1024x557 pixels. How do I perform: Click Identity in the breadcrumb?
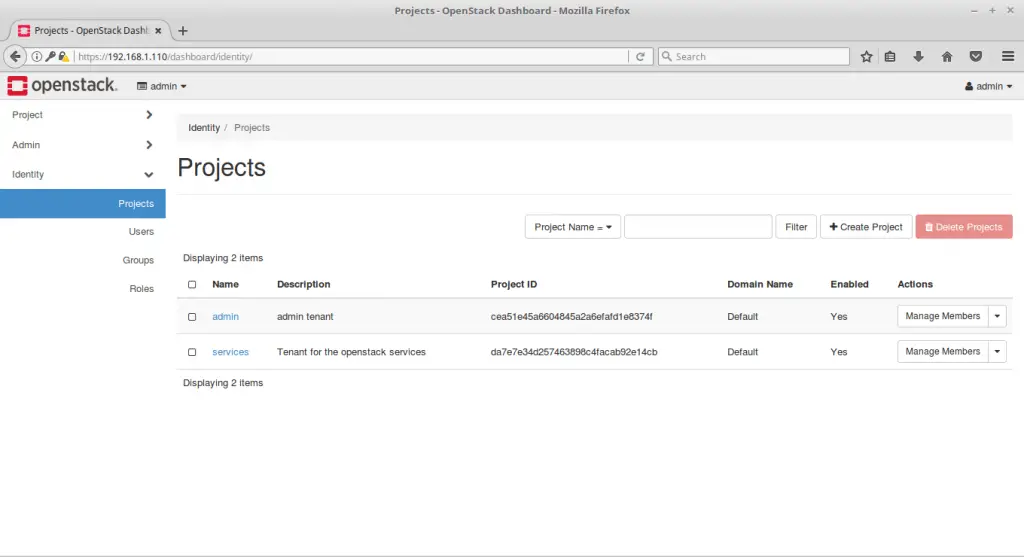point(204,128)
